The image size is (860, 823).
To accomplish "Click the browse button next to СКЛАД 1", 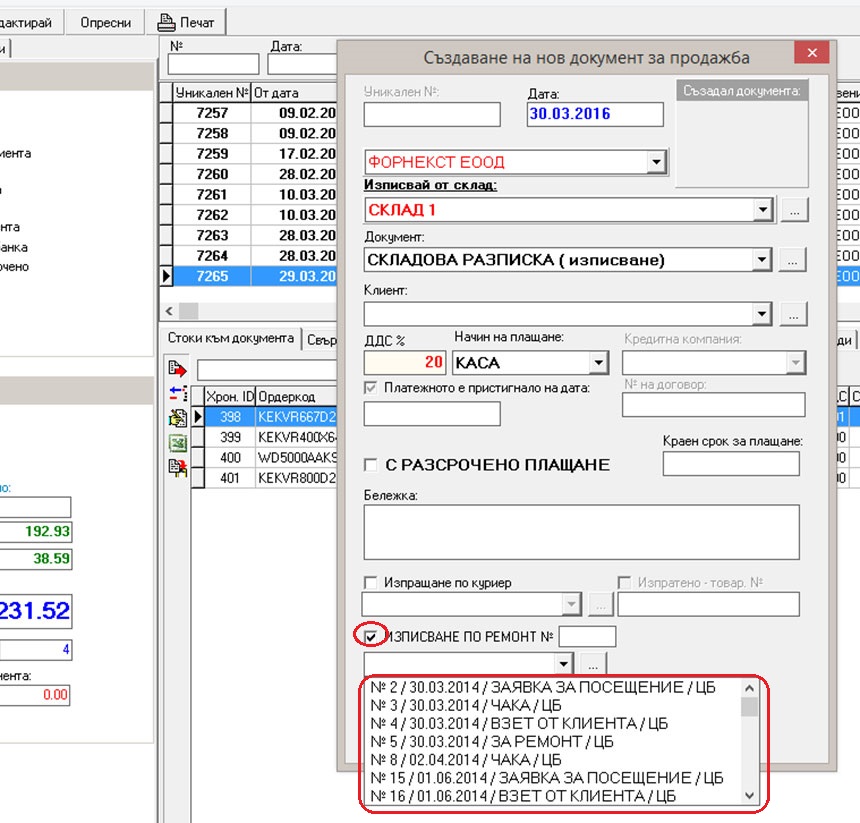I will (794, 210).
